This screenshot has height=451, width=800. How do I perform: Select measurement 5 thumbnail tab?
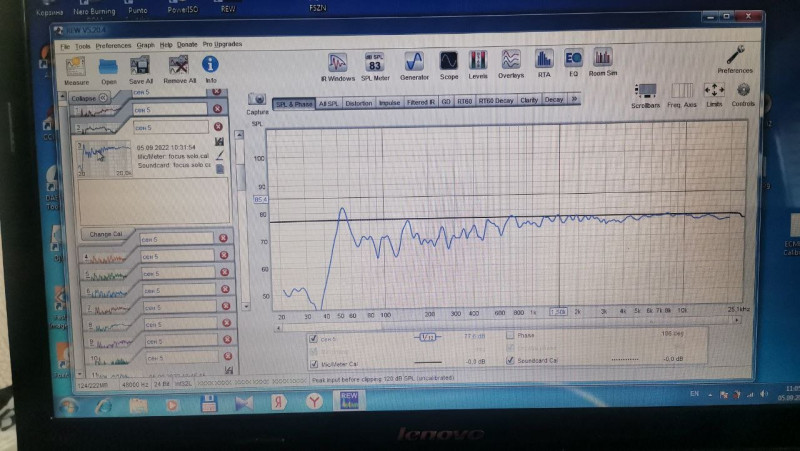(106, 275)
